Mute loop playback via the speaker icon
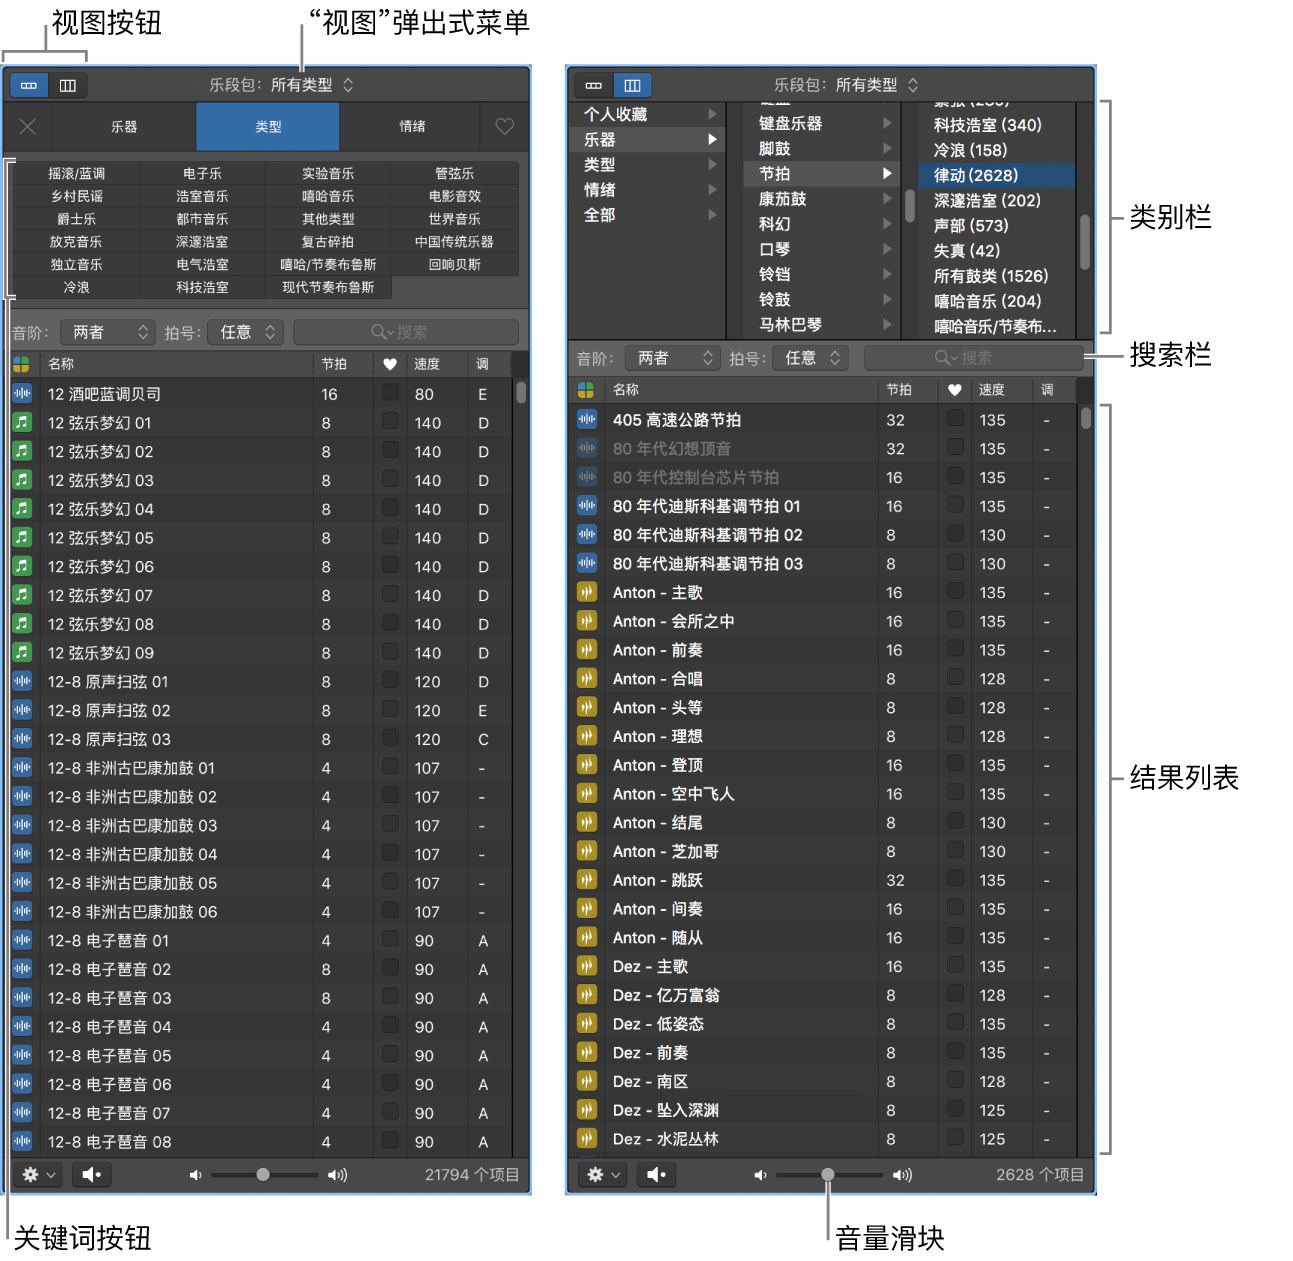The width and height of the screenshot is (1293, 1261). coord(91,1175)
